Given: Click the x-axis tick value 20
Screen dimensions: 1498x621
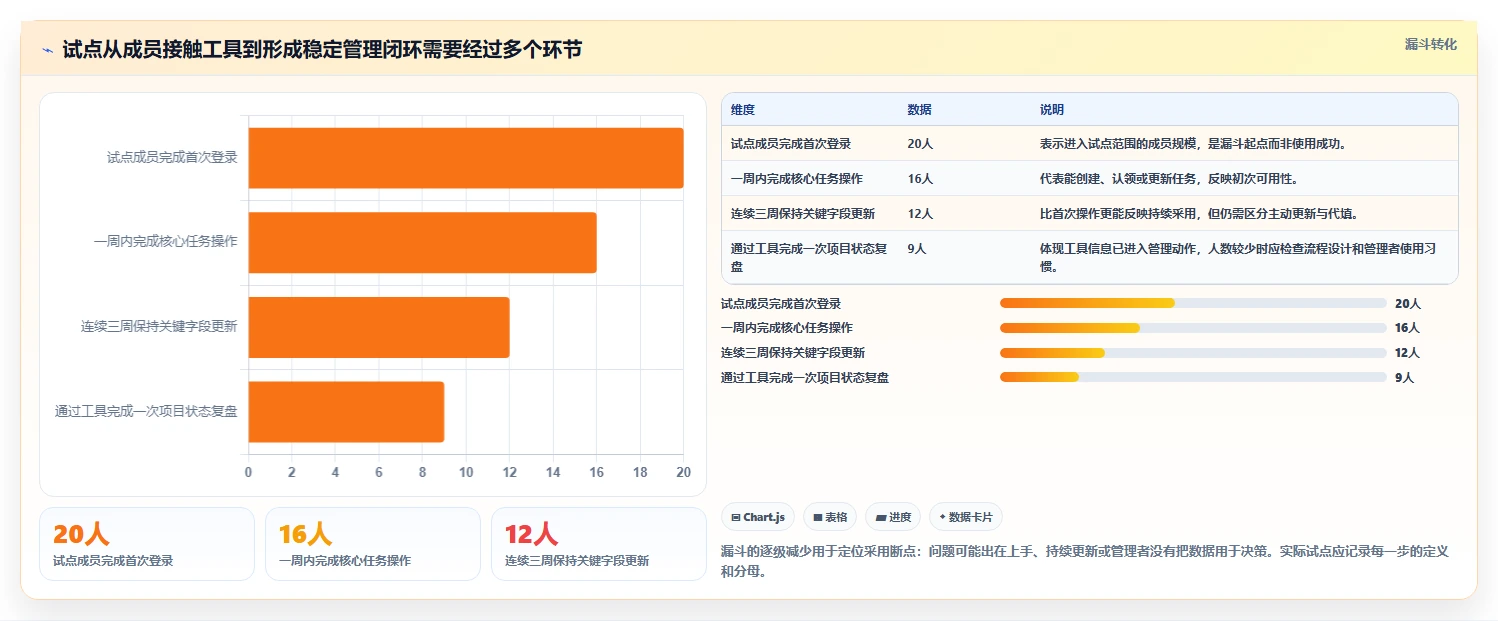Looking at the screenshot, I should point(683,472).
